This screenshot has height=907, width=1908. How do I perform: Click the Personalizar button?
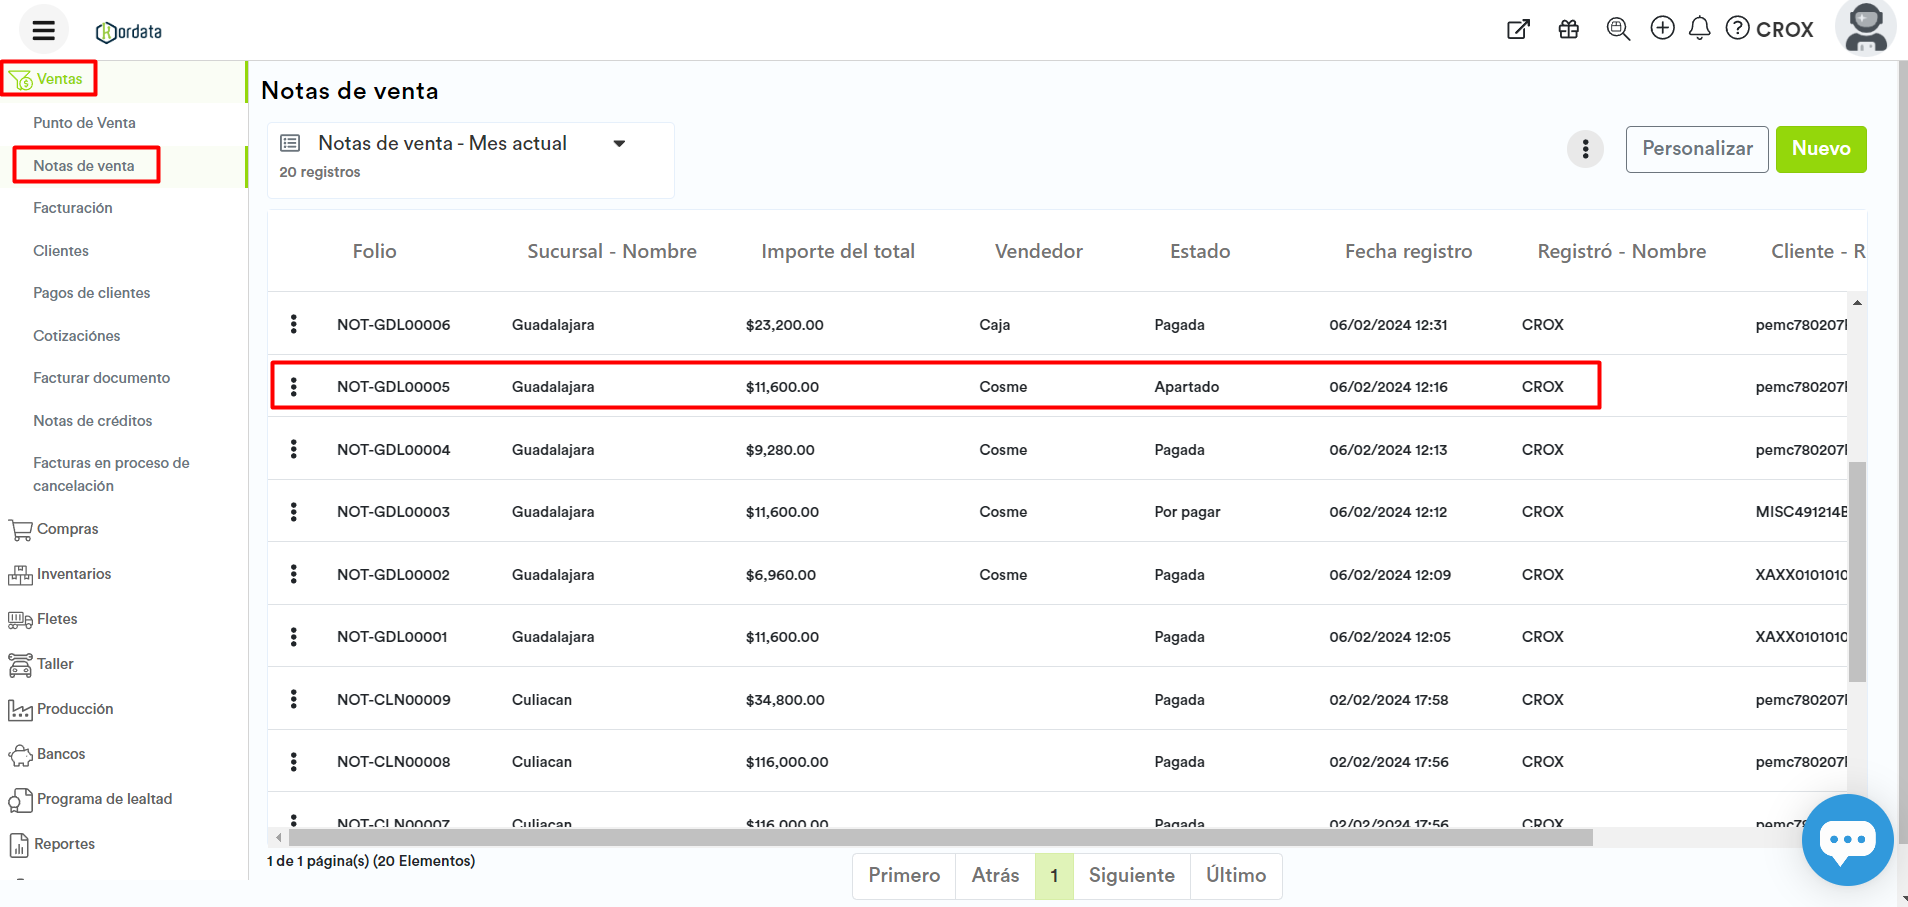[1696, 149]
